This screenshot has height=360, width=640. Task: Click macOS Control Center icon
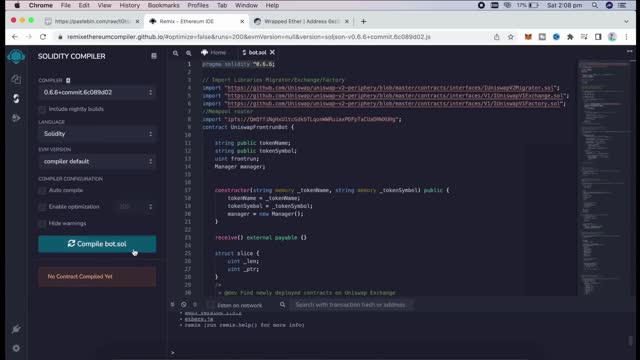622,5
